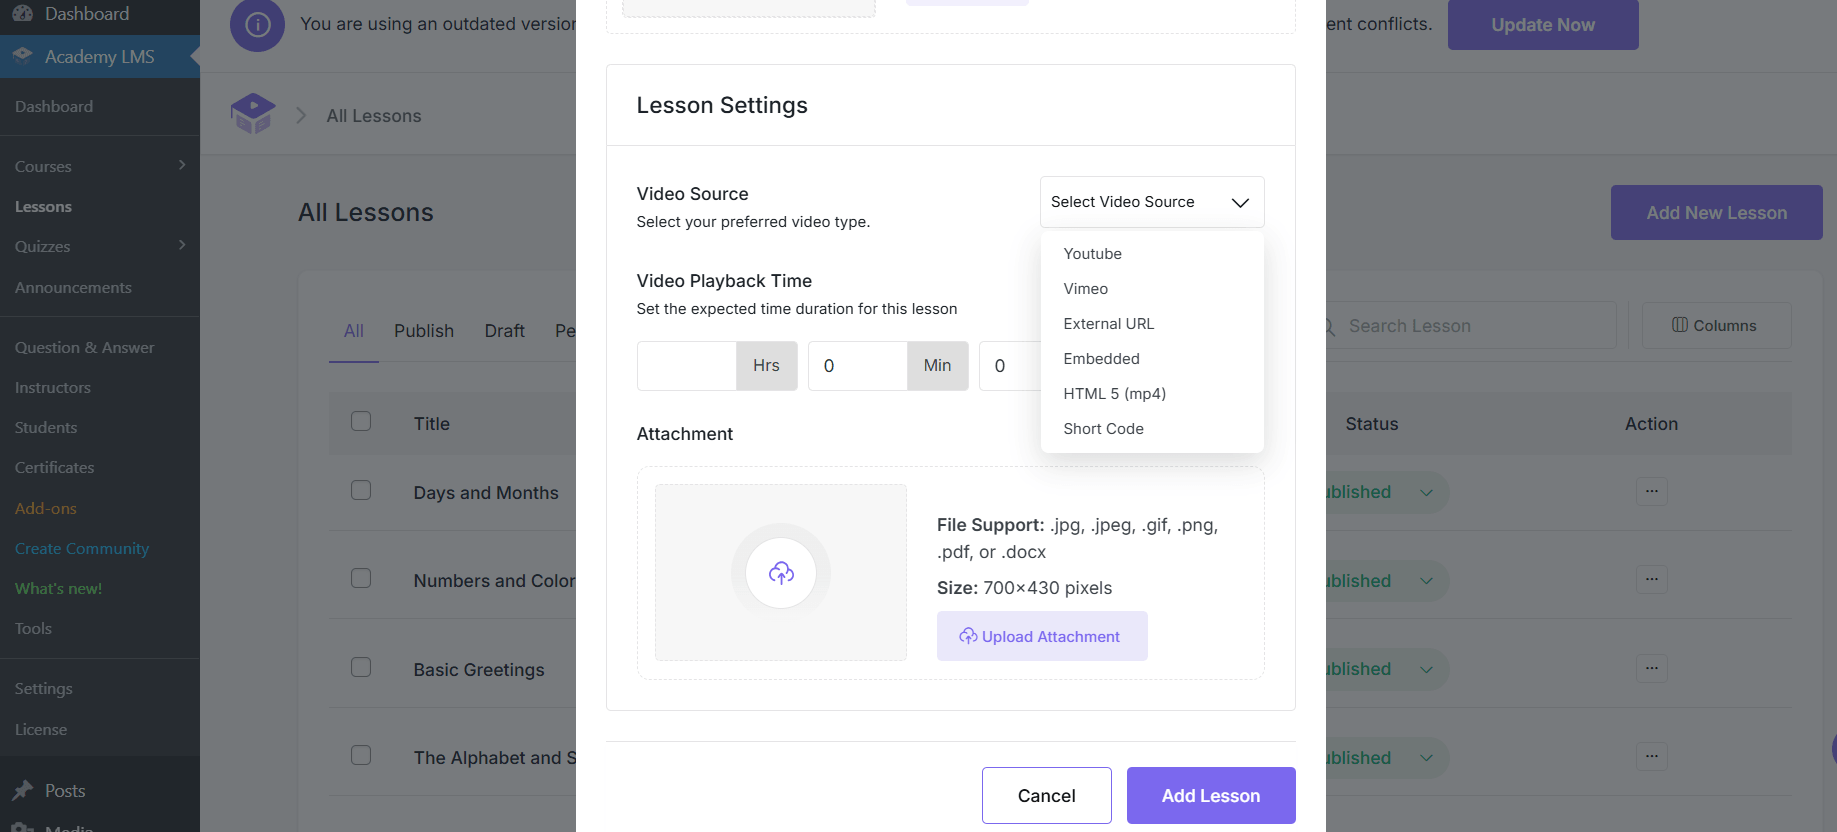This screenshot has height=832, width=1837.
Task: Open Lessons in the sidebar menu
Action: [43, 207]
